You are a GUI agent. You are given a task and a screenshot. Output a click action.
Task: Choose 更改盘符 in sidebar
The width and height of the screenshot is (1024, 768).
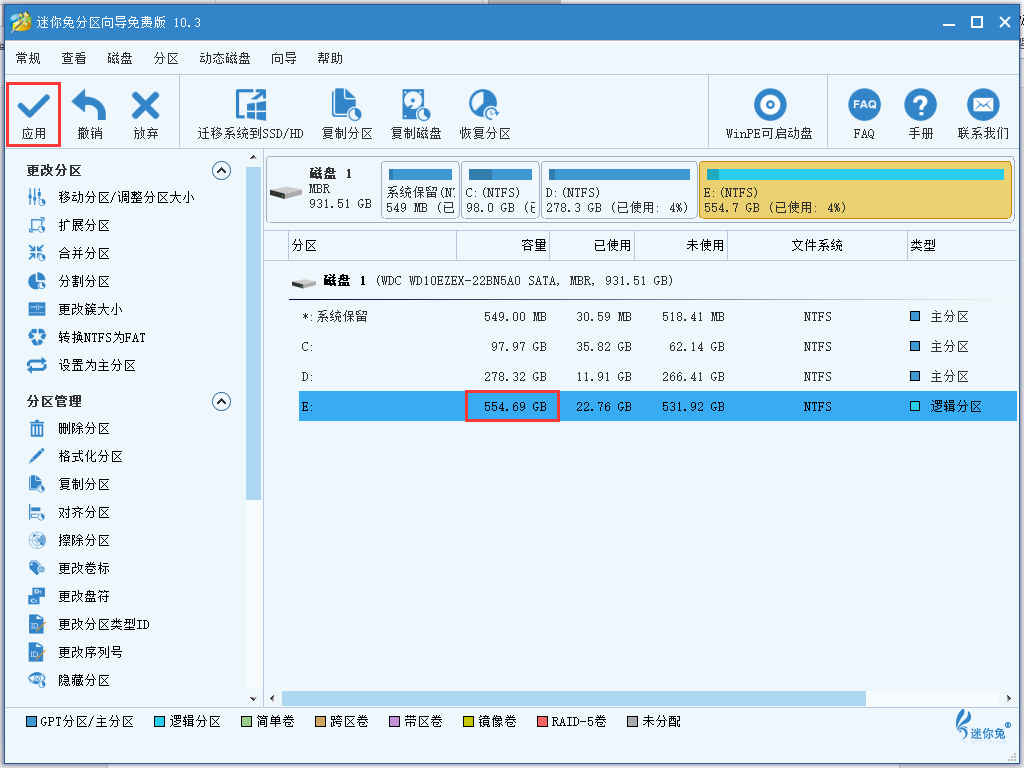point(69,596)
